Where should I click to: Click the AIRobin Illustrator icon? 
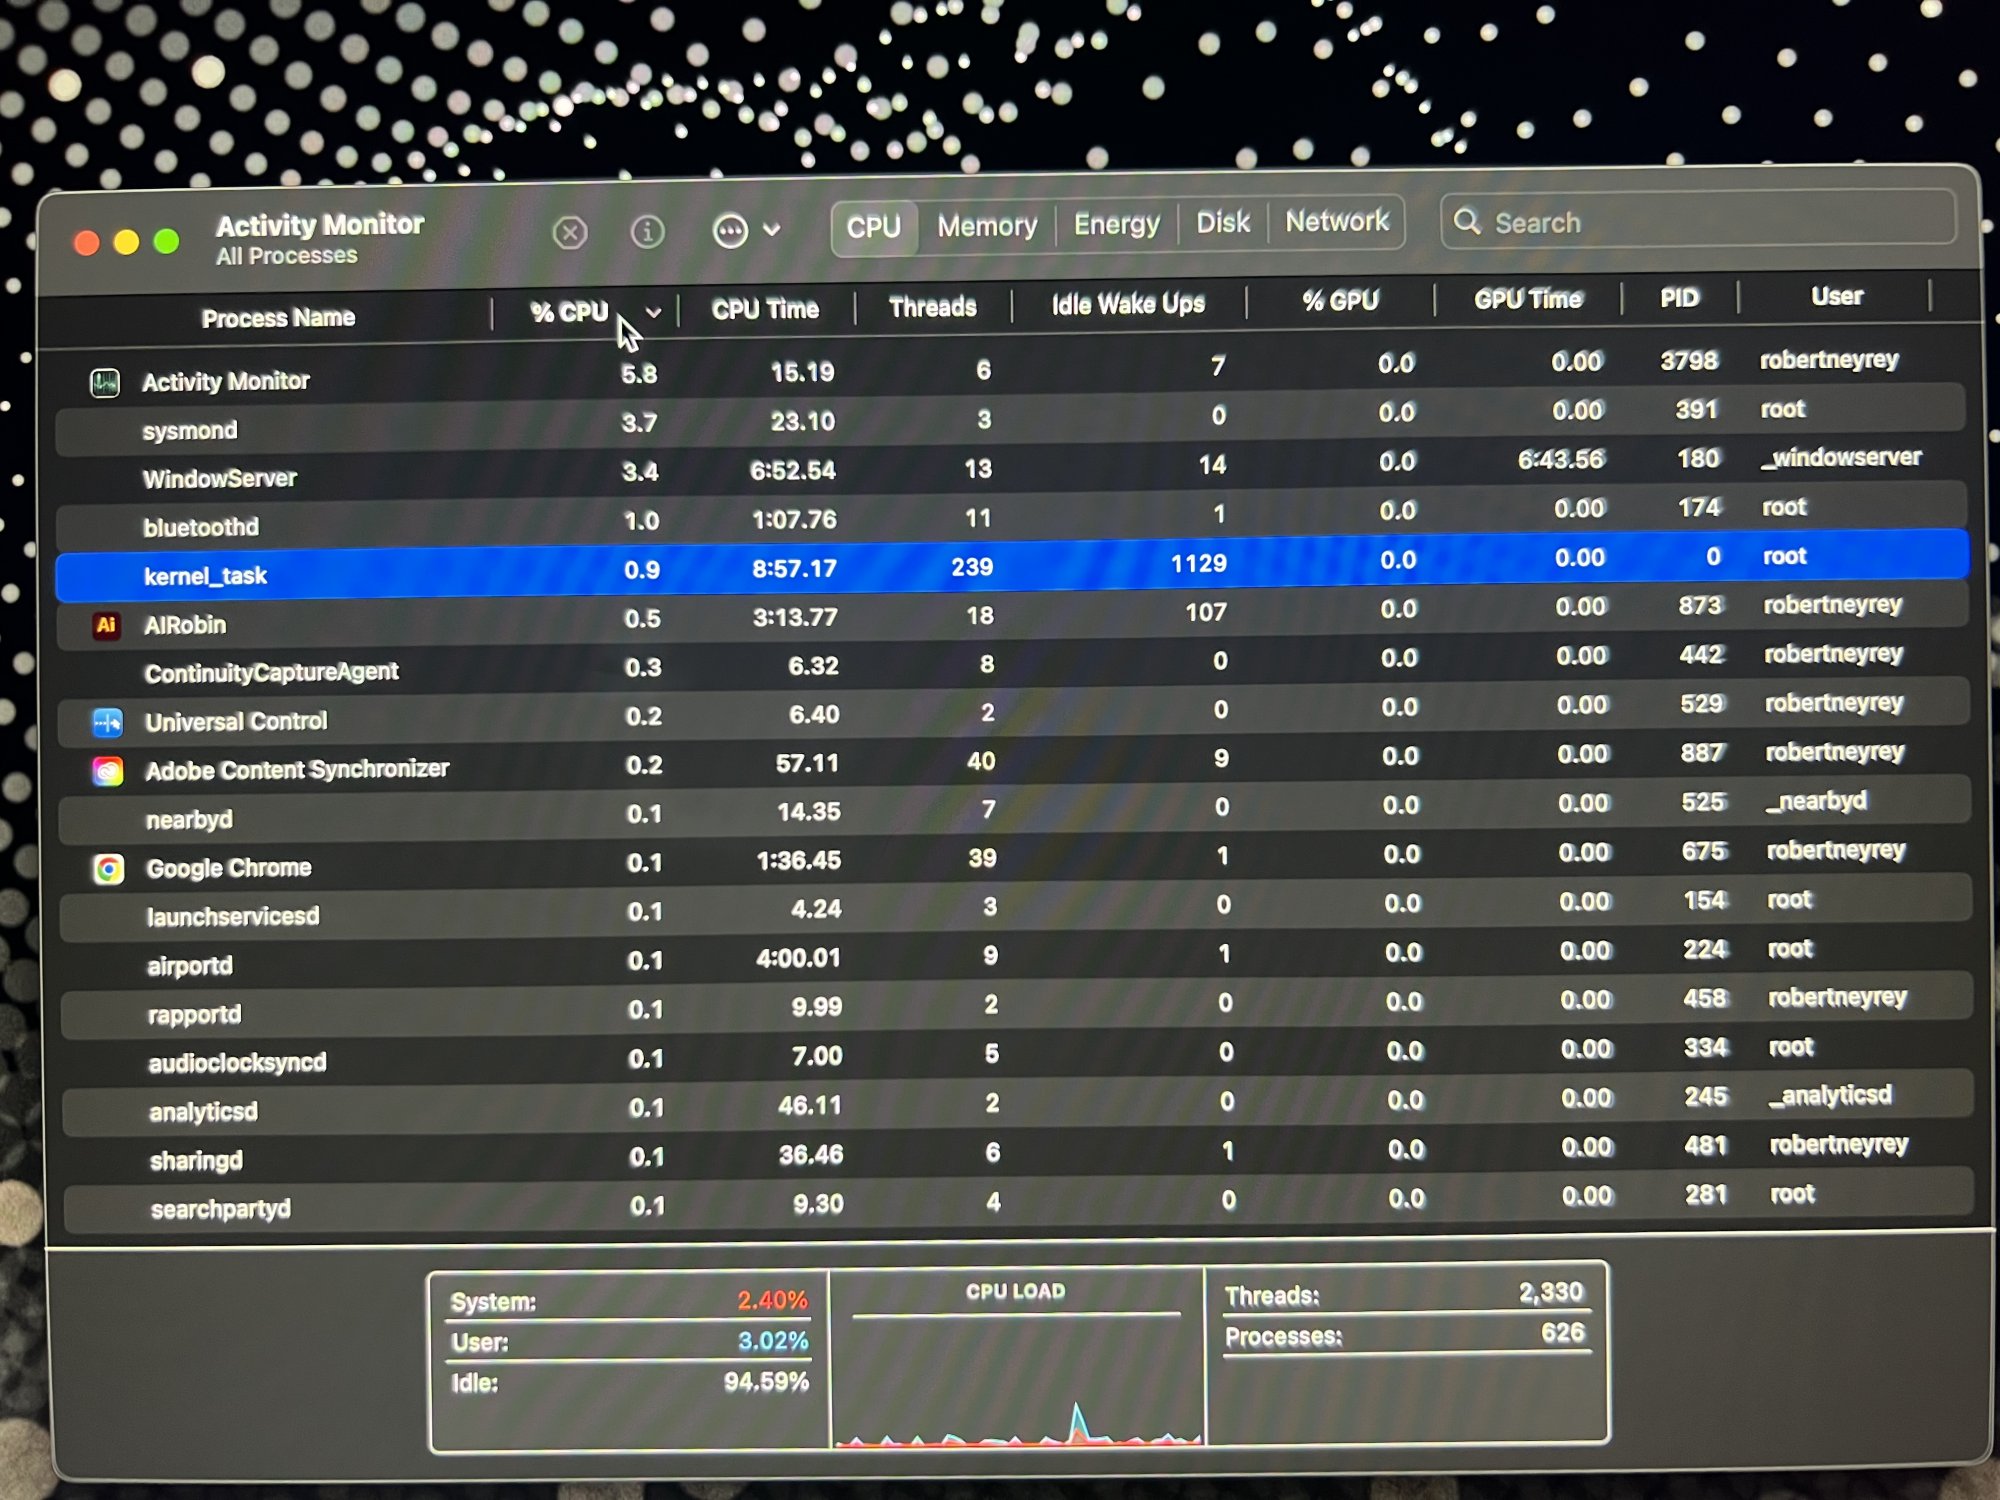(x=106, y=625)
